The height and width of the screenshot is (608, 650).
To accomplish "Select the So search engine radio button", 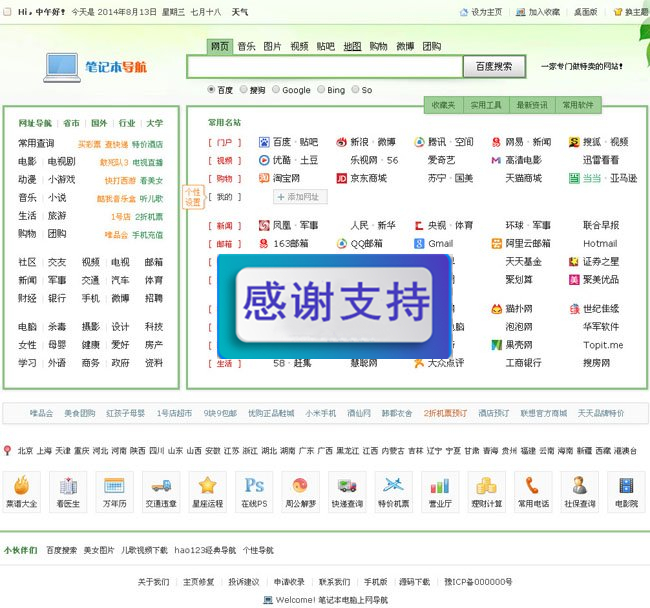I will pos(355,90).
